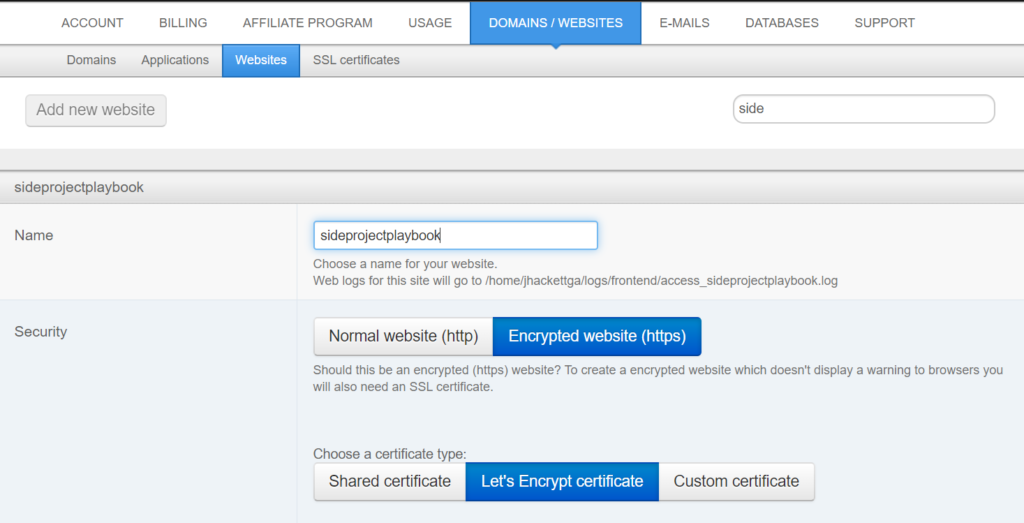Open the SUPPORT tab

[884, 23]
